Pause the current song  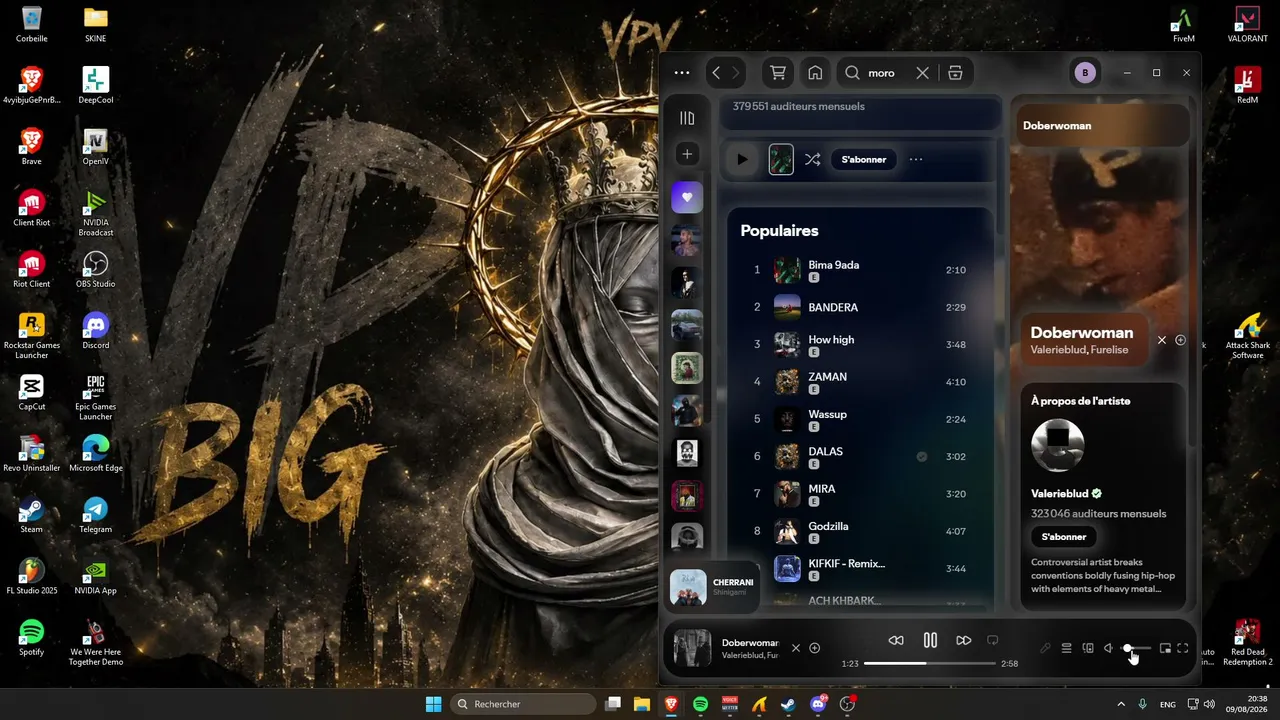(930, 640)
